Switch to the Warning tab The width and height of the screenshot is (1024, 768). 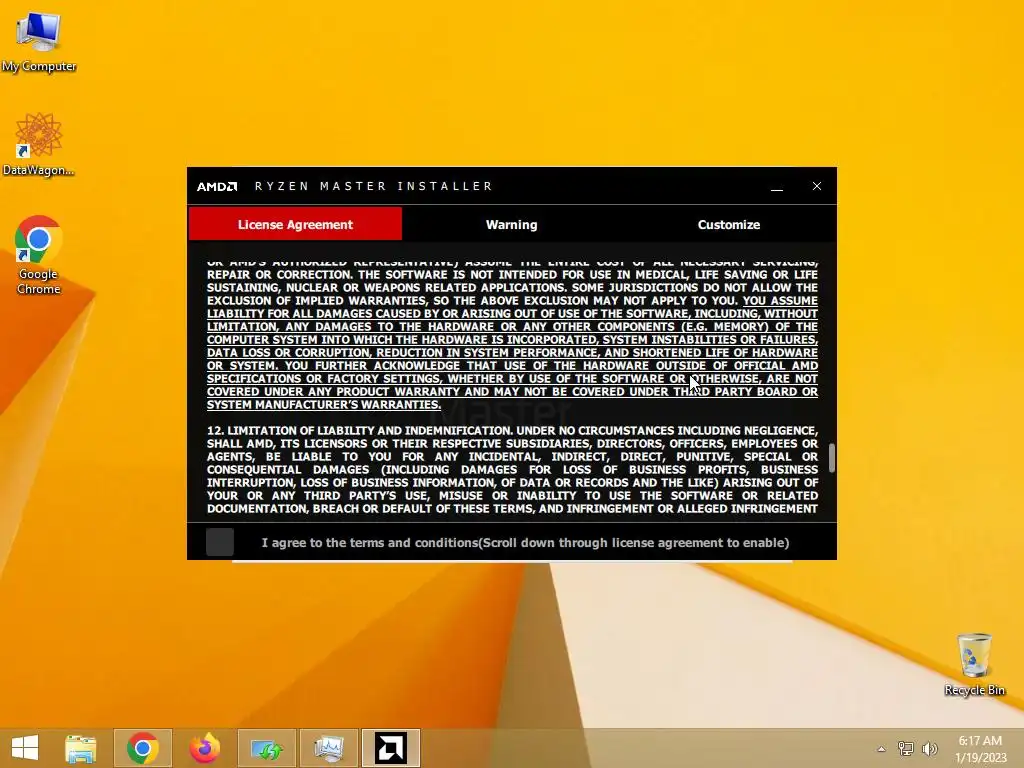(x=511, y=225)
